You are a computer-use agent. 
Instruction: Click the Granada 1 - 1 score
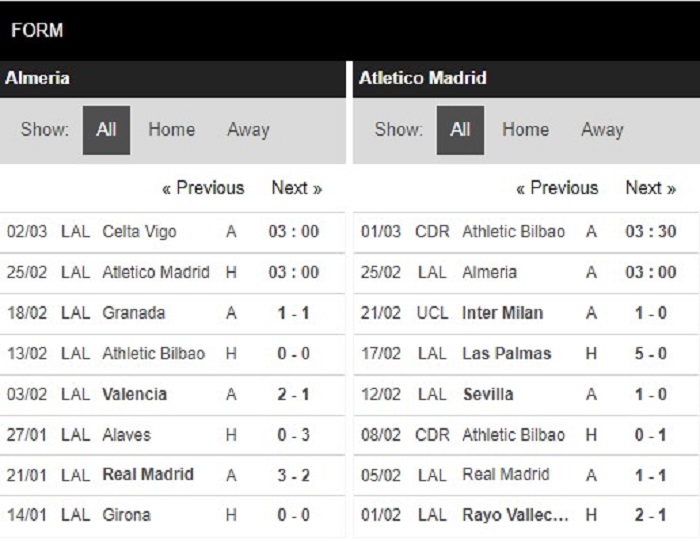pos(293,313)
